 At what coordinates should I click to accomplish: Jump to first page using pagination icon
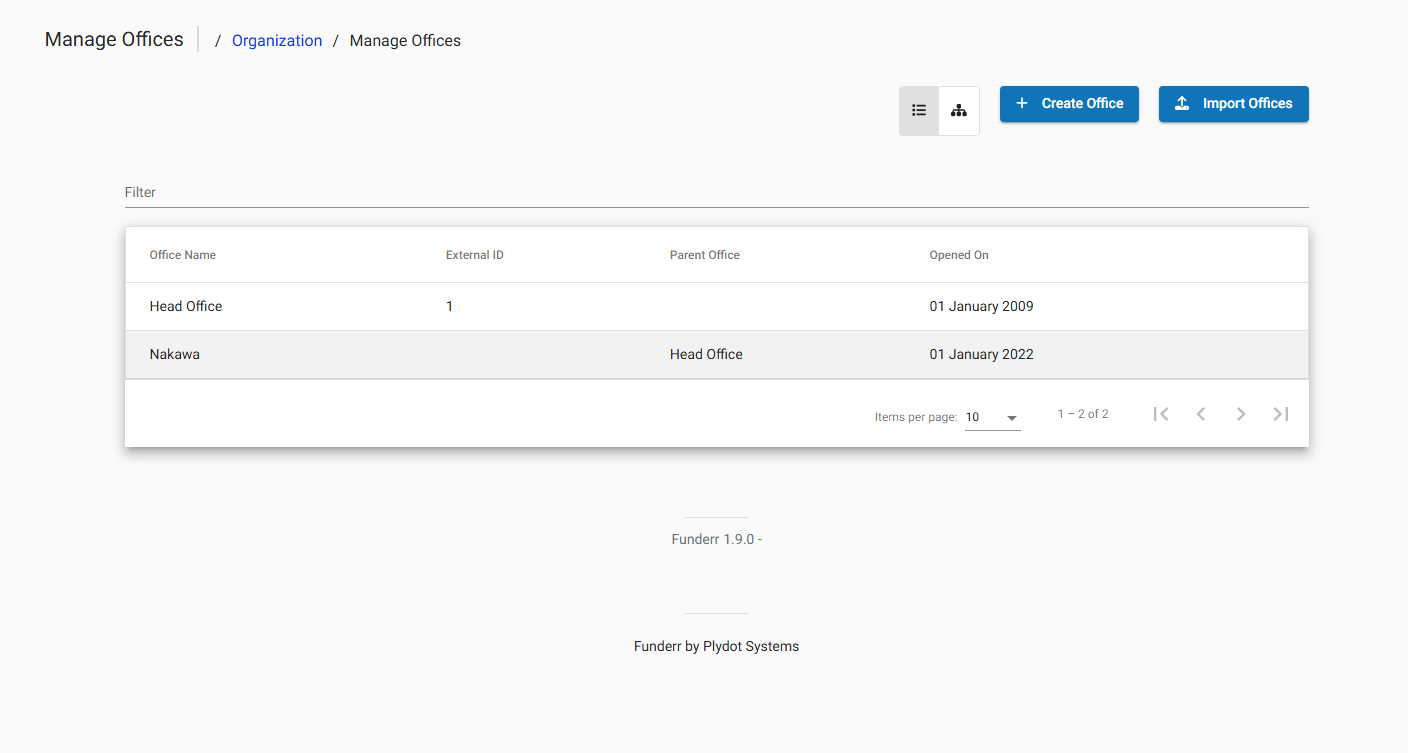point(1160,413)
